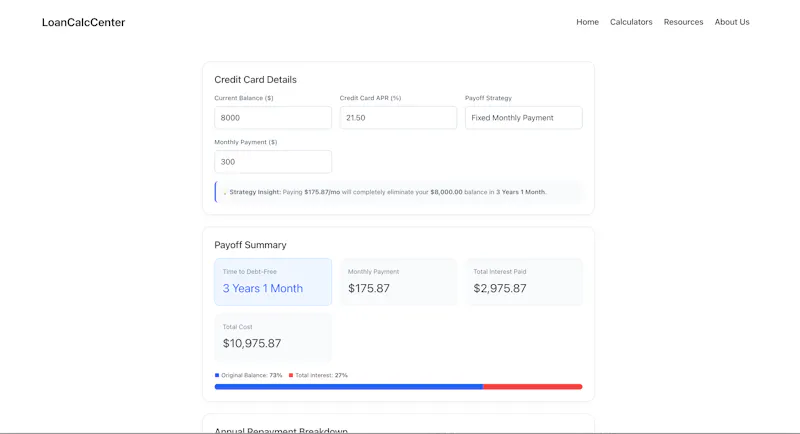Open the Calculators menu item
The height and width of the screenshot is (434, 800).
[631, 22]
